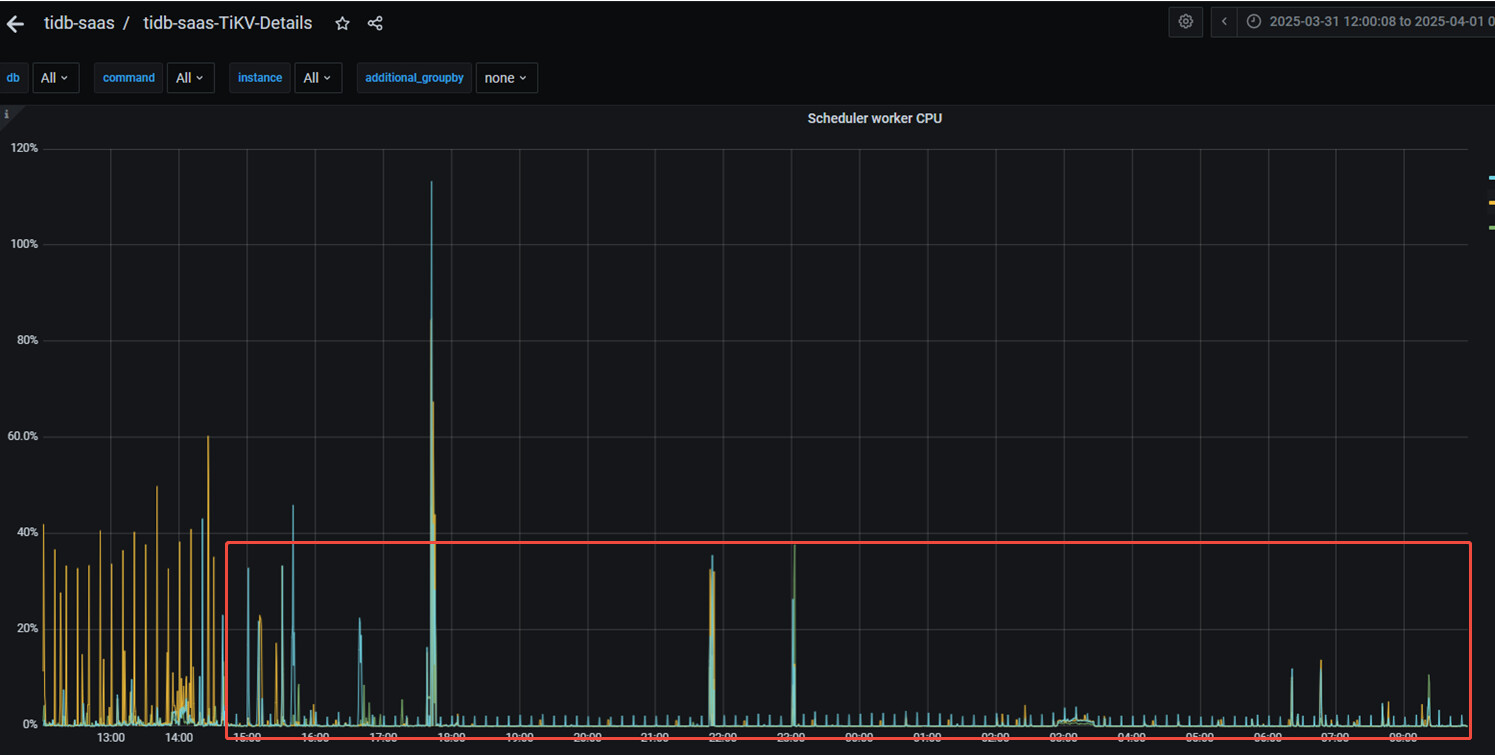
Task: Click the green legend series swatch
Action: [x=1490, y=228]
